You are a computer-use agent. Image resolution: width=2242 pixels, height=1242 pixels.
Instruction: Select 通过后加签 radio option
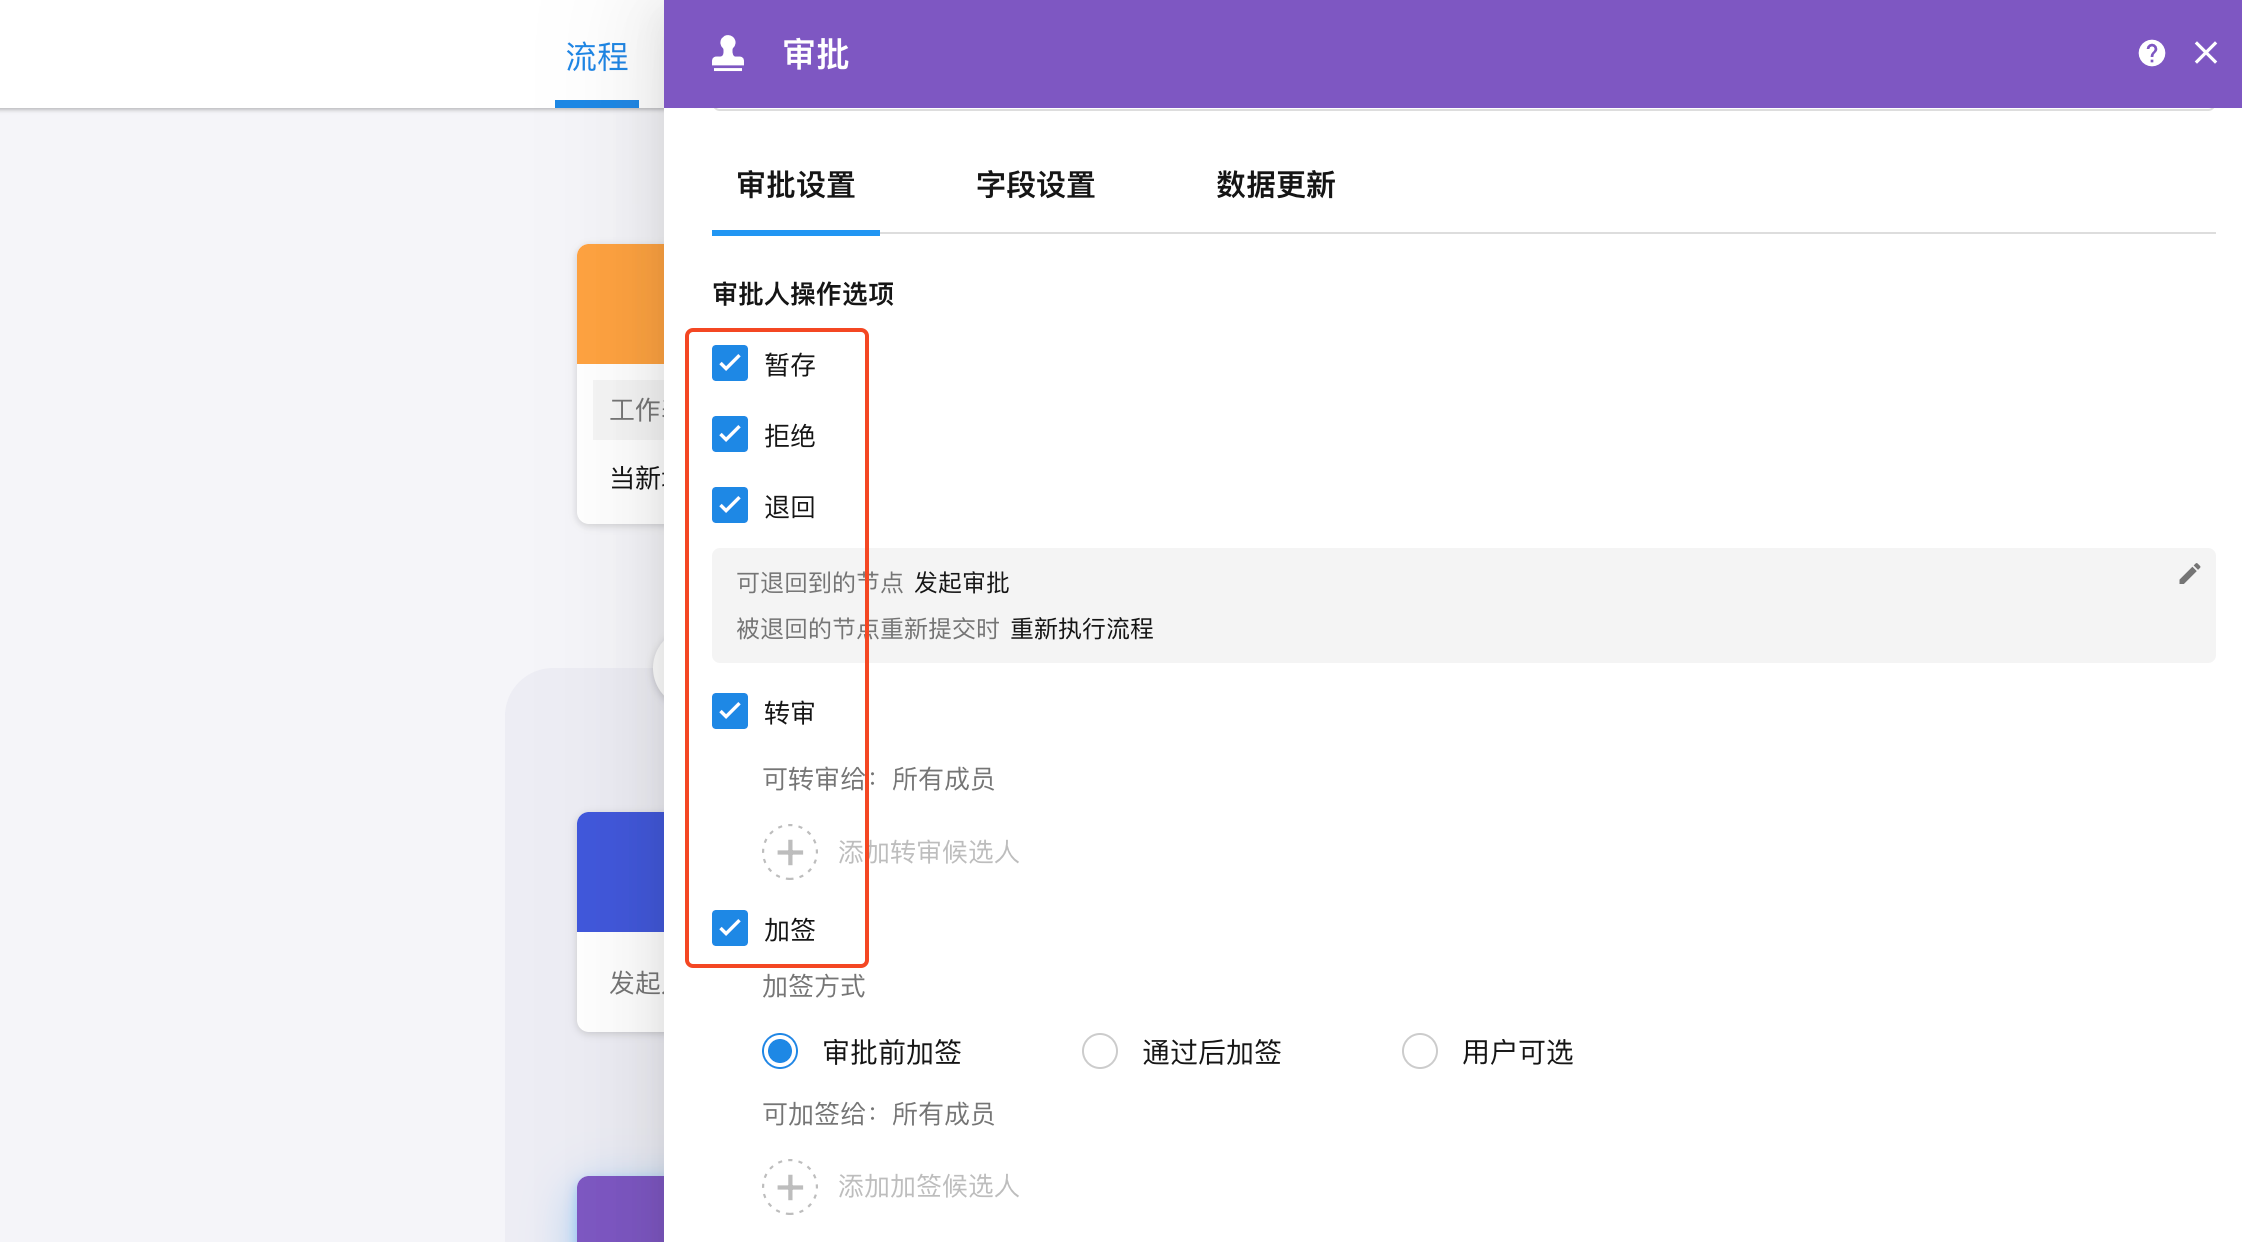click(x=1100, y=1052)
